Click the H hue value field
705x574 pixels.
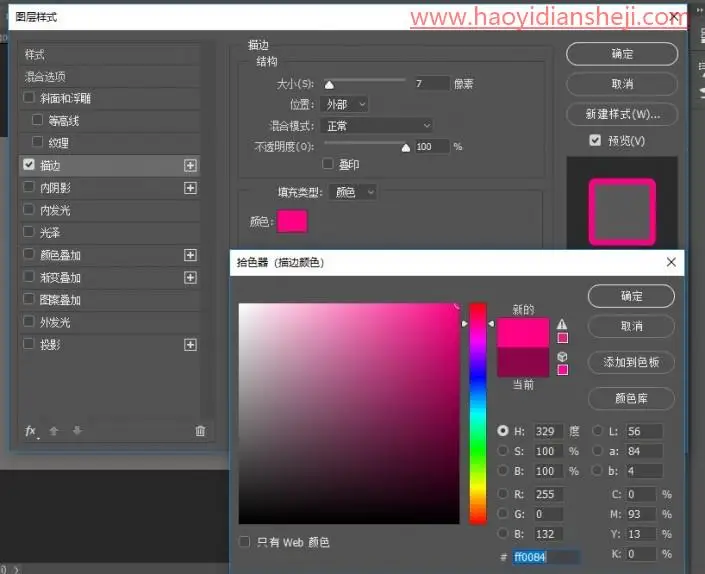pyautogui.click(x=548, y=431)
